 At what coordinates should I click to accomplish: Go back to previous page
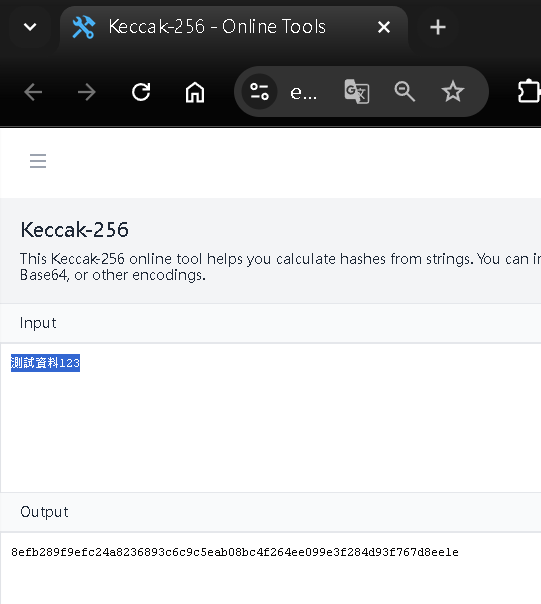(33, 92)
